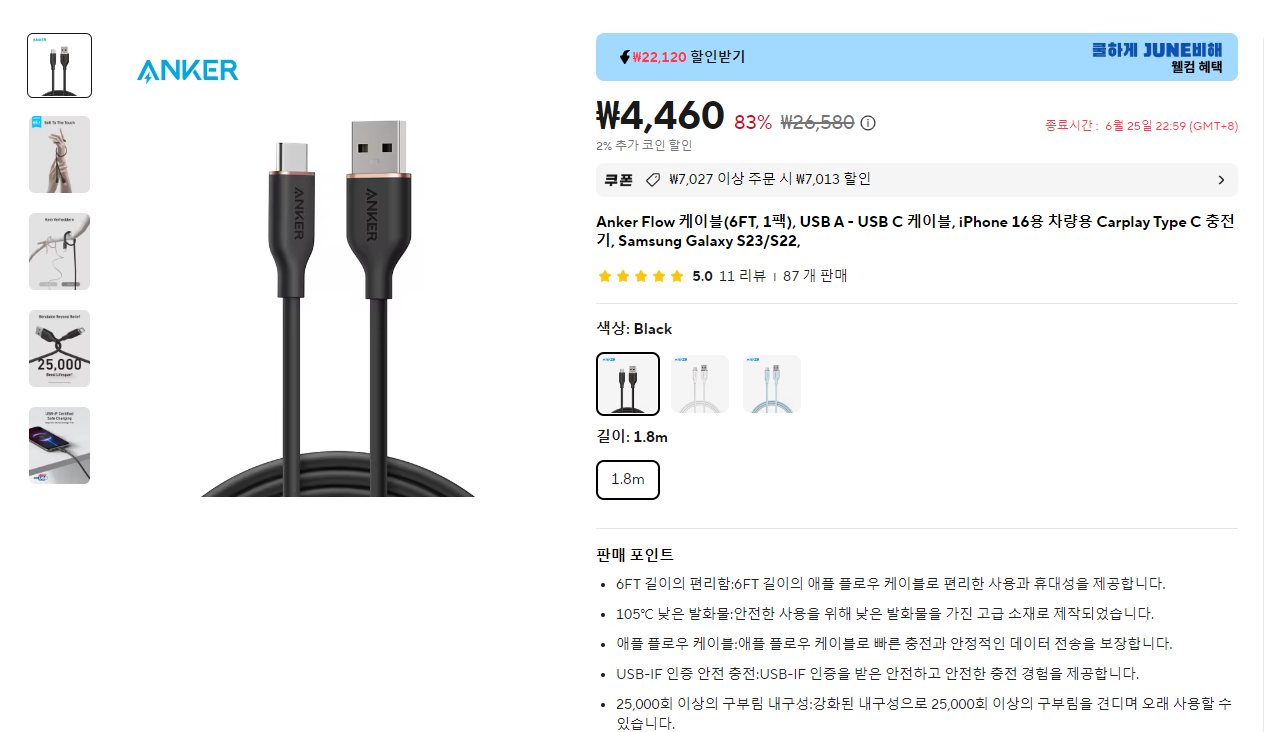Select the light blue cable color option
This screenshot has width=1264, height=732.
click(772, 384)
